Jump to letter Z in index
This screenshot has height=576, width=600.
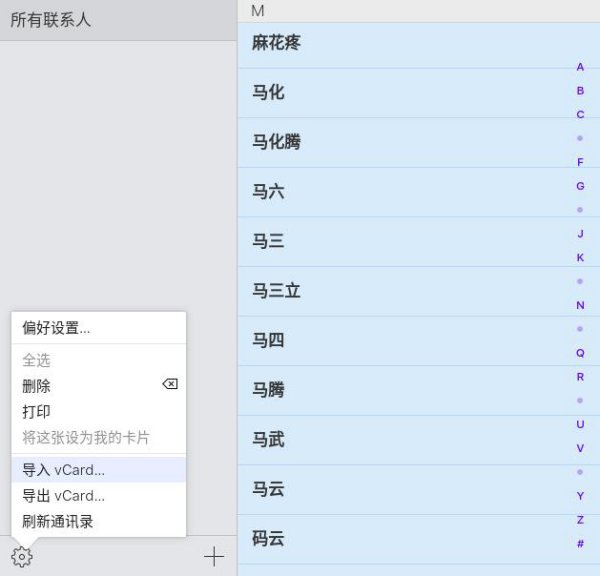[580, 520]
